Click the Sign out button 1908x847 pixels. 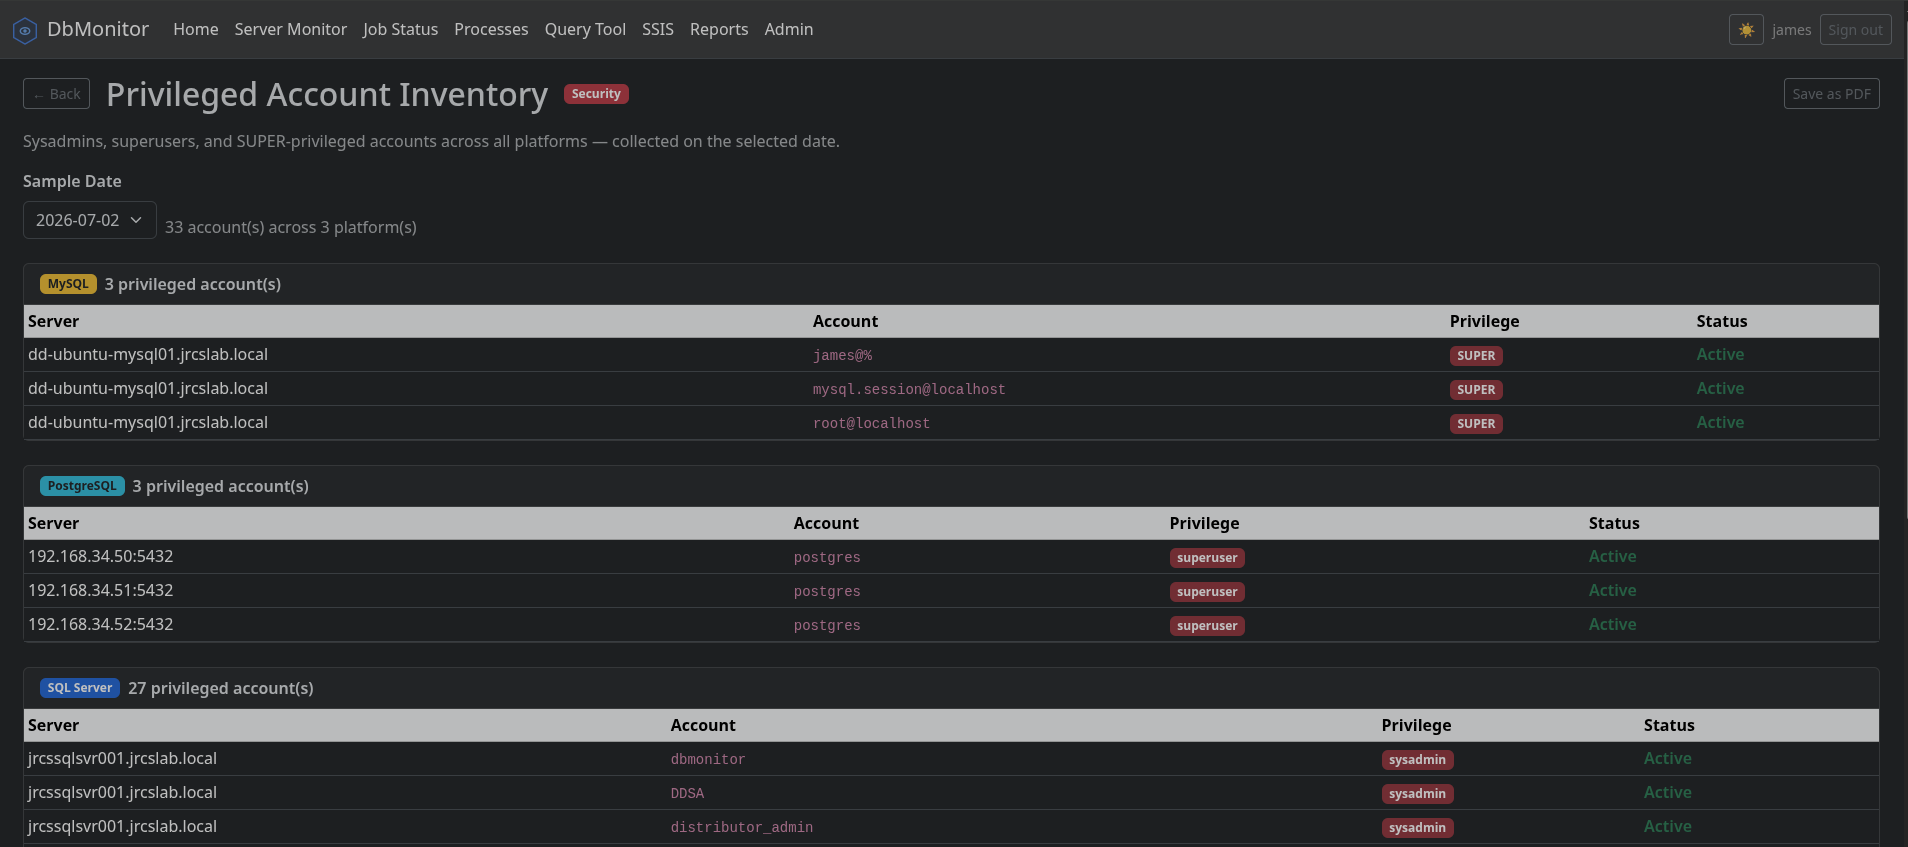(x=1855, y=30)
